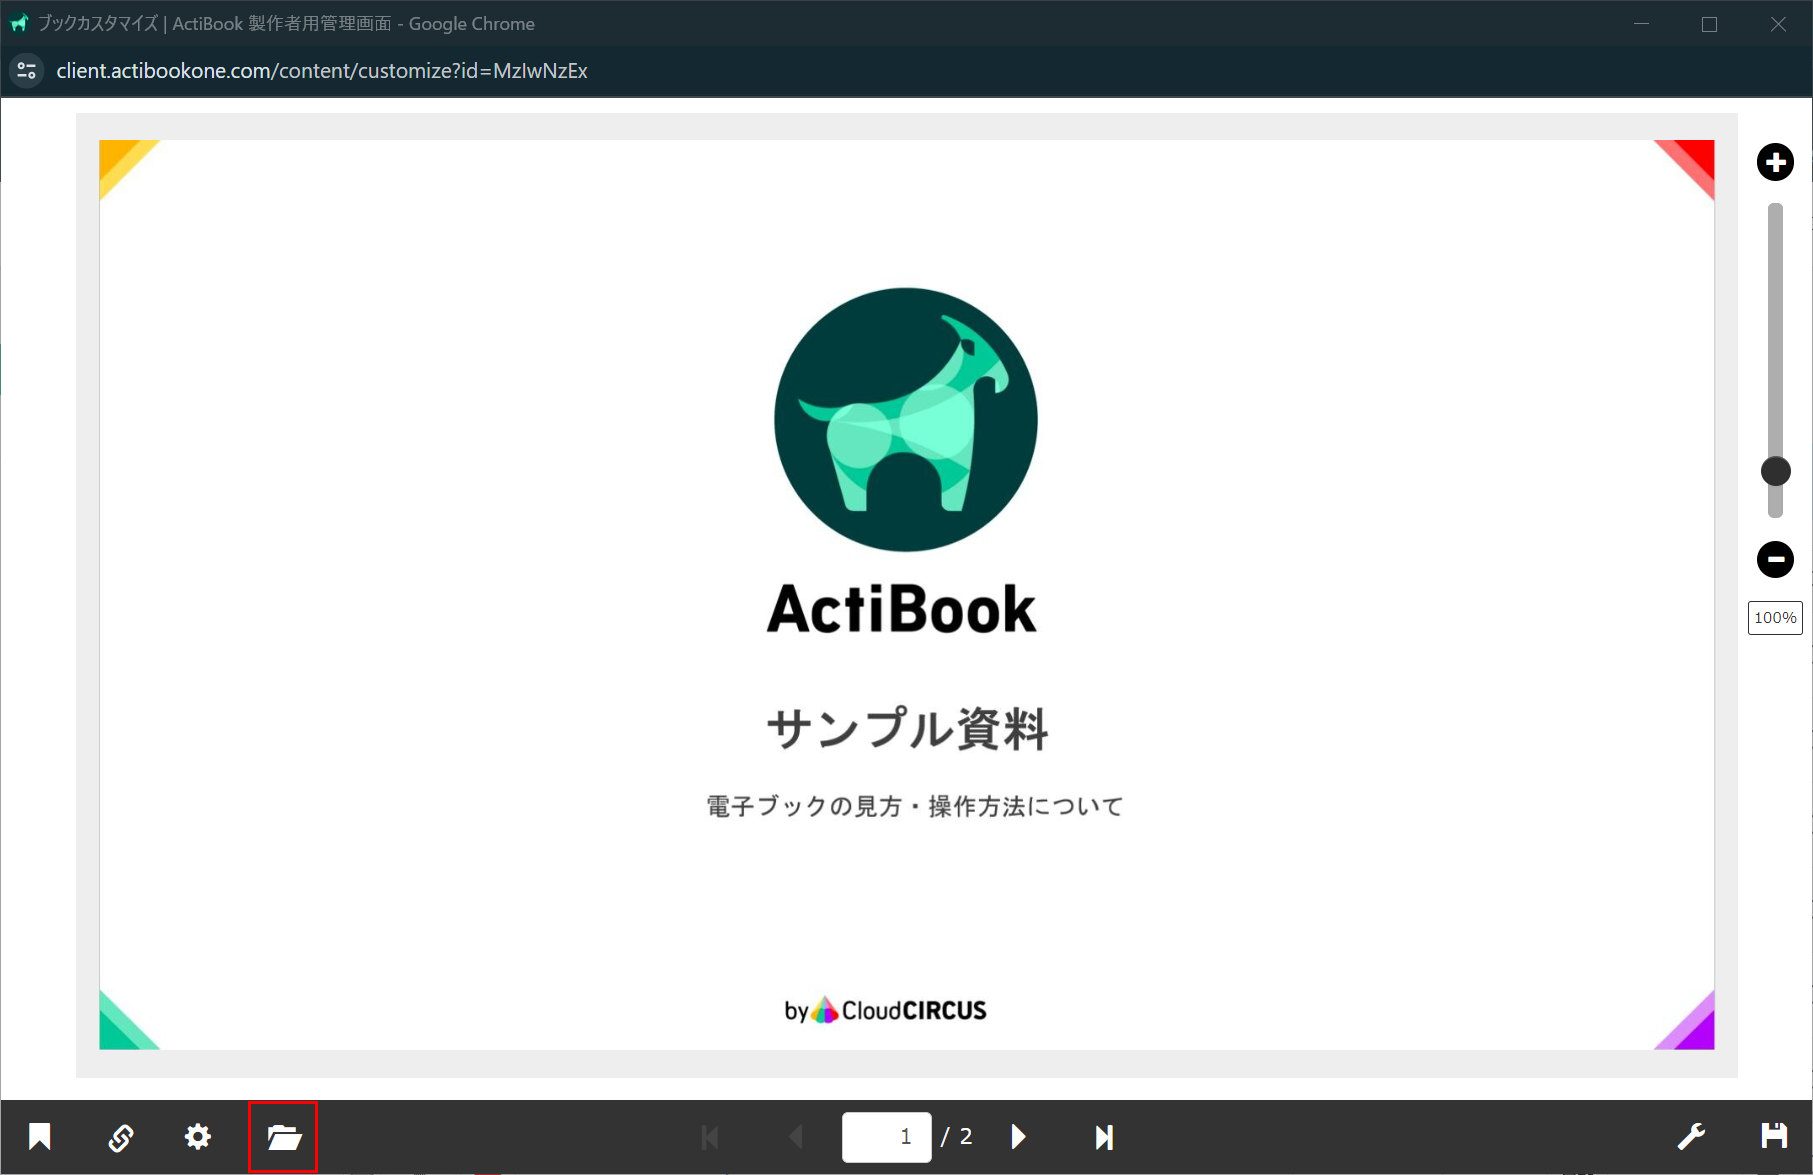Open the bookmark settings icon
Viewport: 1813px width, 1175px height.
[x=40, y=1137]
